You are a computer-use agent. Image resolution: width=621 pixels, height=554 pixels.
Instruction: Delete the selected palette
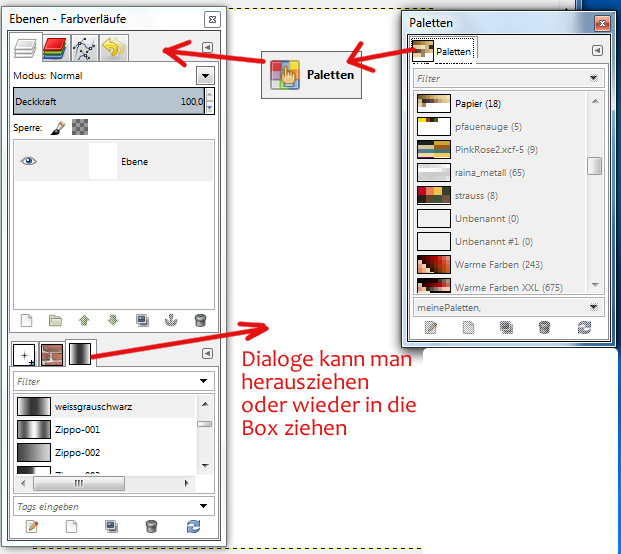[x=545, y=327]
